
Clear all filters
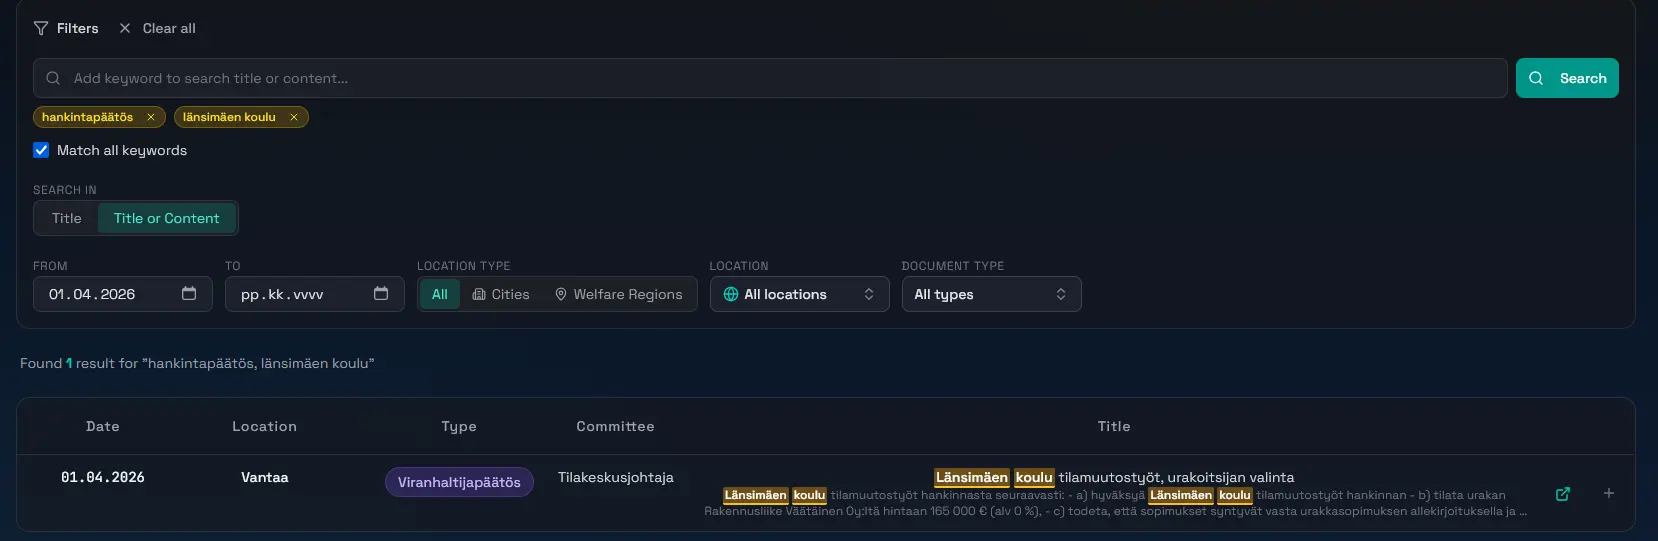[x=157, y=28]
